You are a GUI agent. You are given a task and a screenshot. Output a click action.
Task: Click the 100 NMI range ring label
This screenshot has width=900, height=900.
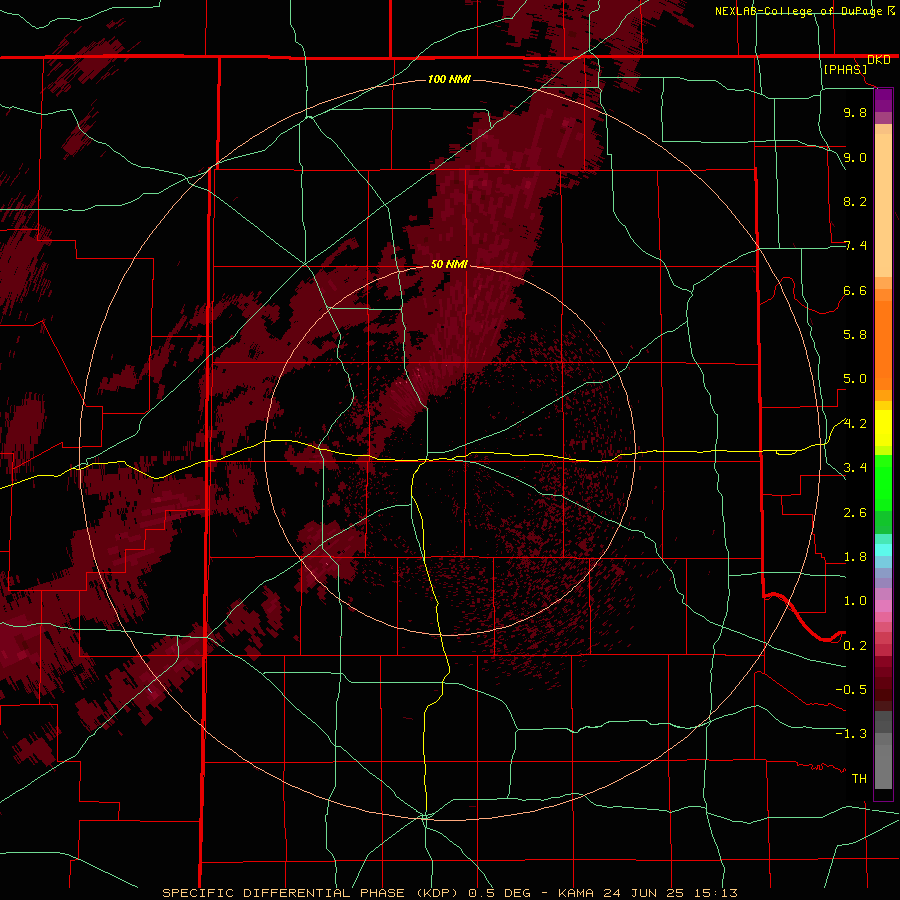tap(449, 79)
